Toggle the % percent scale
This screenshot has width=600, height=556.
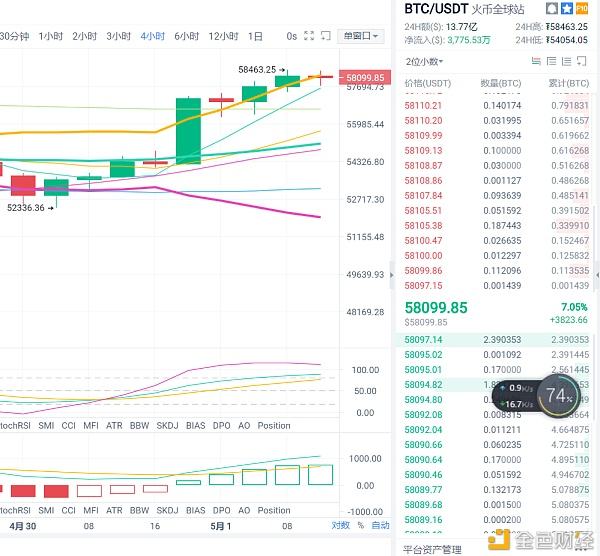point(362,525)
